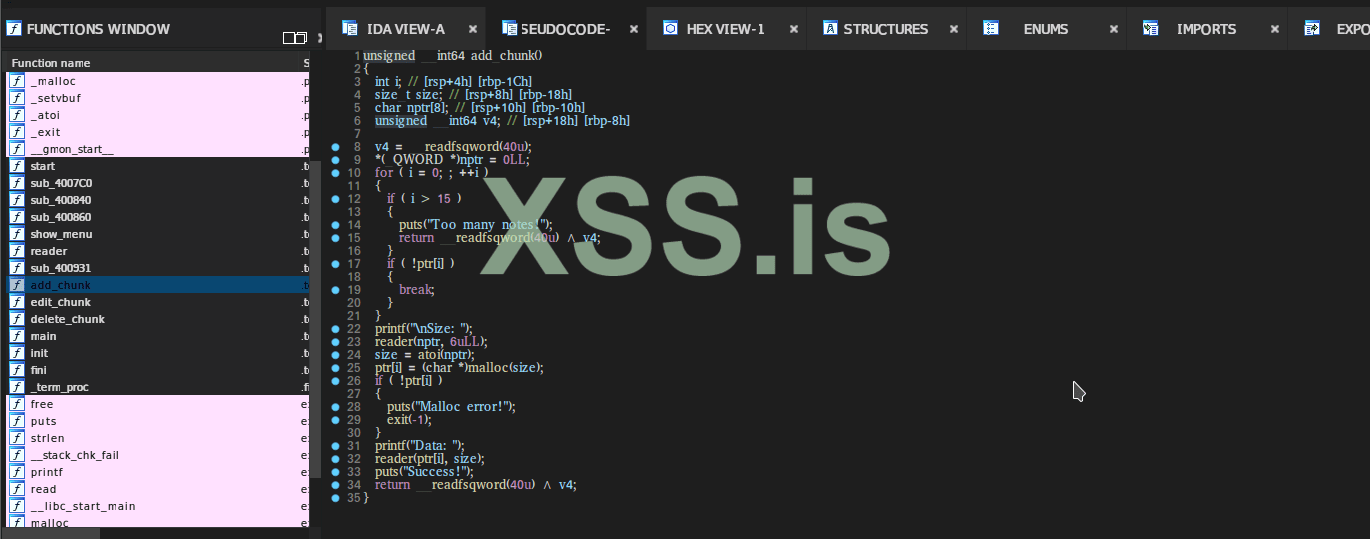1370x539 pixels.
Task: Open the HEX VIEW-1 tab
Action: point(725,29)
